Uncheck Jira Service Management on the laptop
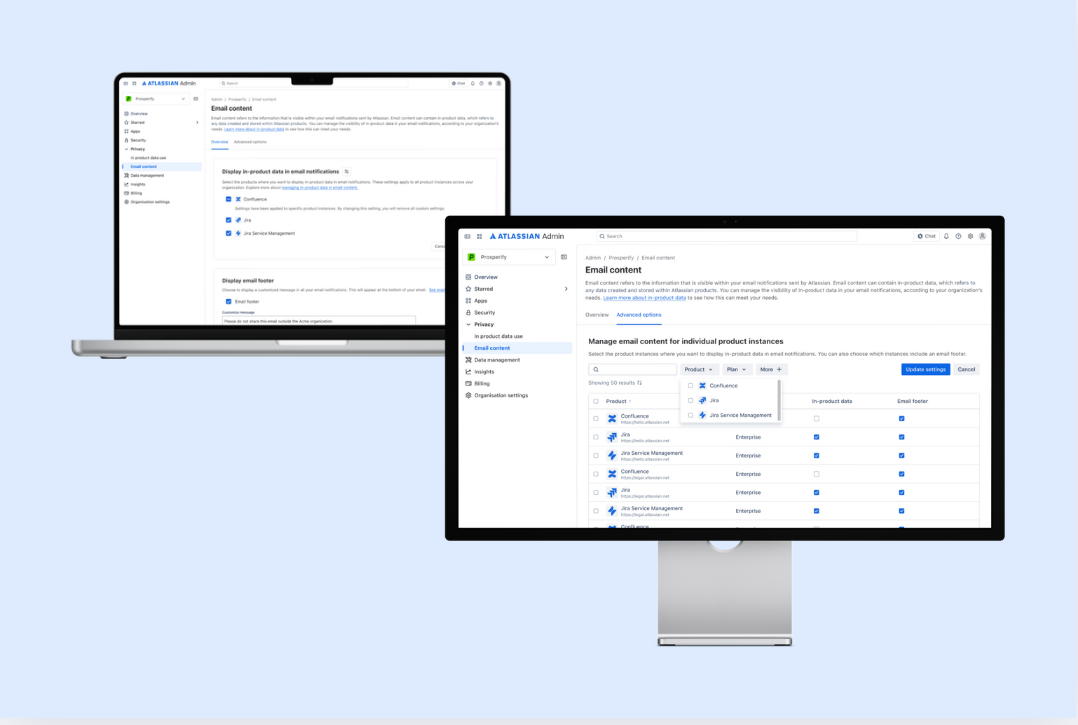This screenshot has width=1078, height=725. (x=228, y=233)
